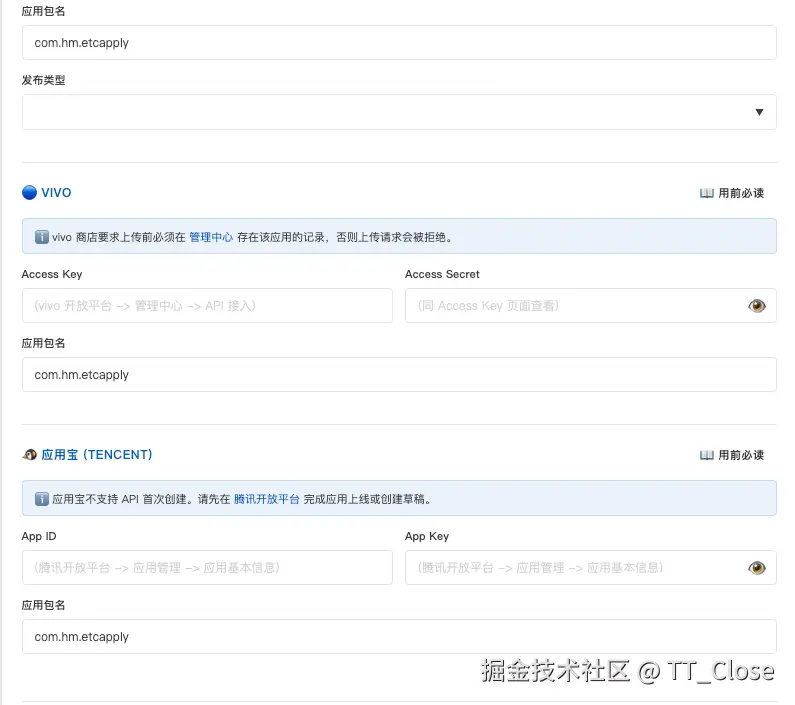Reveal App Key with eye icon
The height and width of the screenshot is (705, 795).
click(756, 568)
